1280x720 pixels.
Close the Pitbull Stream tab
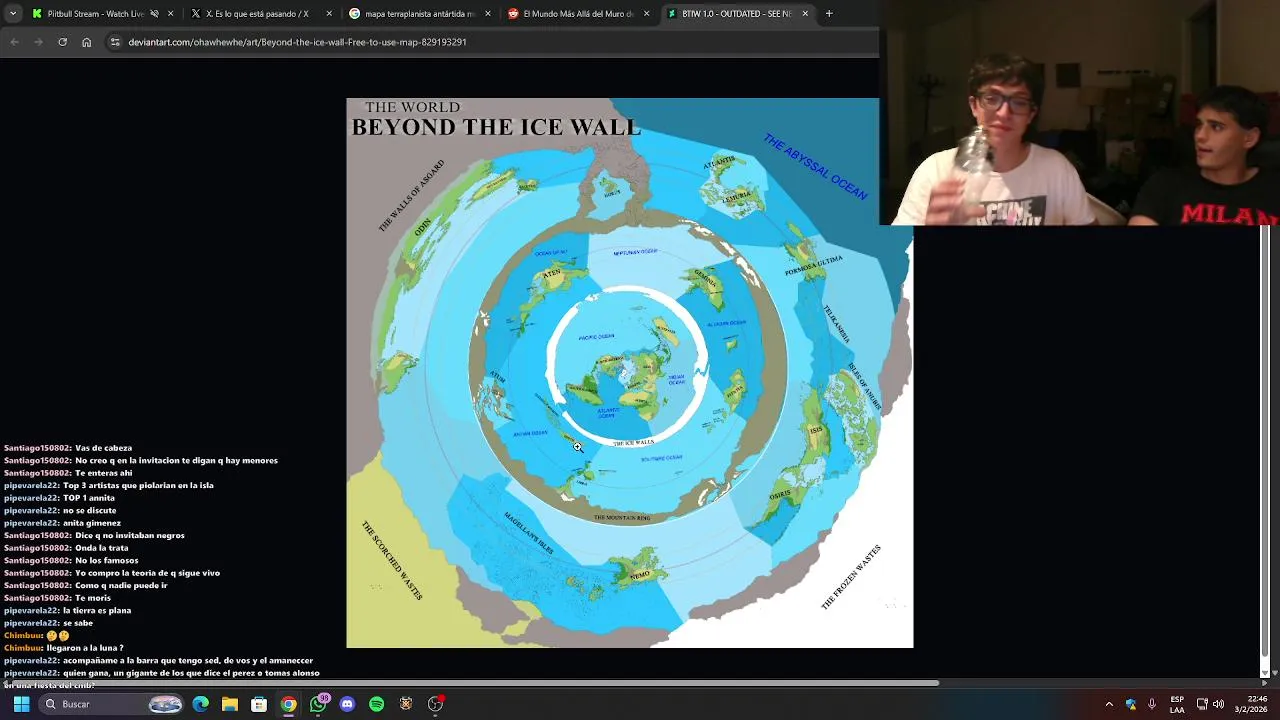coord(170,14)
